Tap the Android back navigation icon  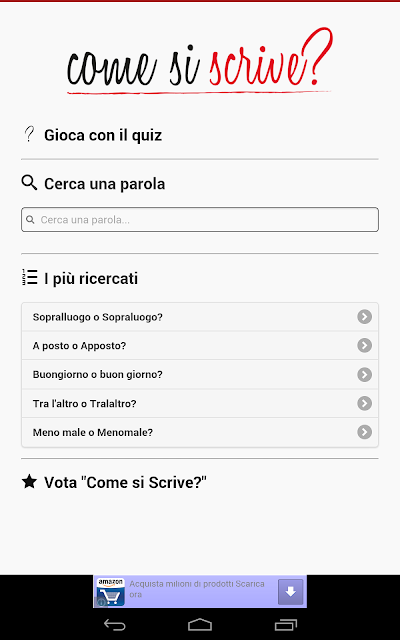point(114,624)
